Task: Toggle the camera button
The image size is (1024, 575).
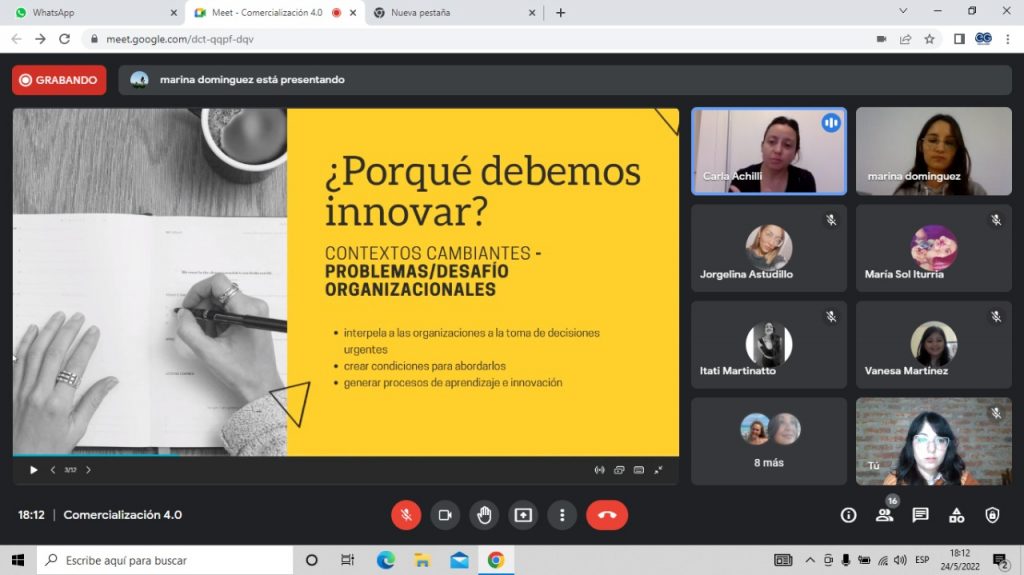Action: tap(445, 515)
